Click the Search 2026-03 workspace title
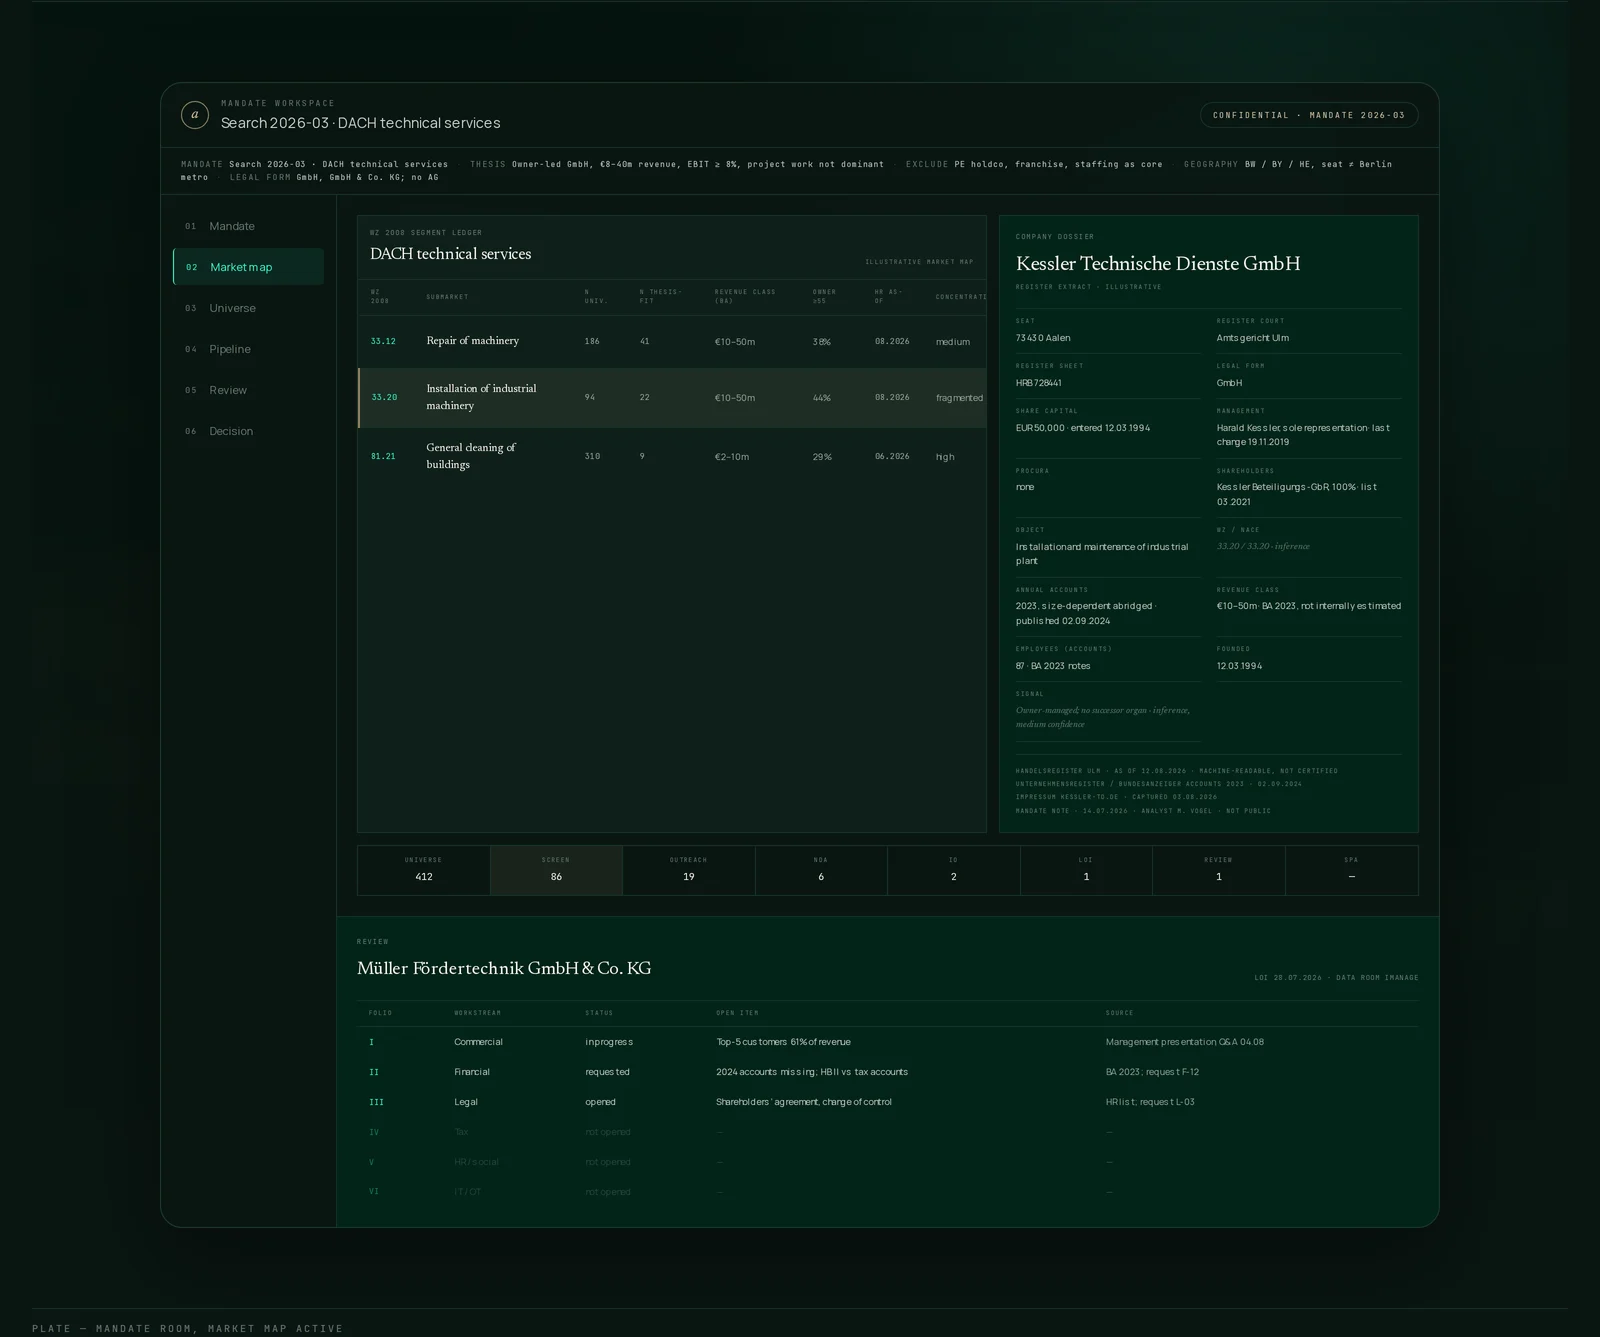The image size is (1600, 1337). coord(361,123)
